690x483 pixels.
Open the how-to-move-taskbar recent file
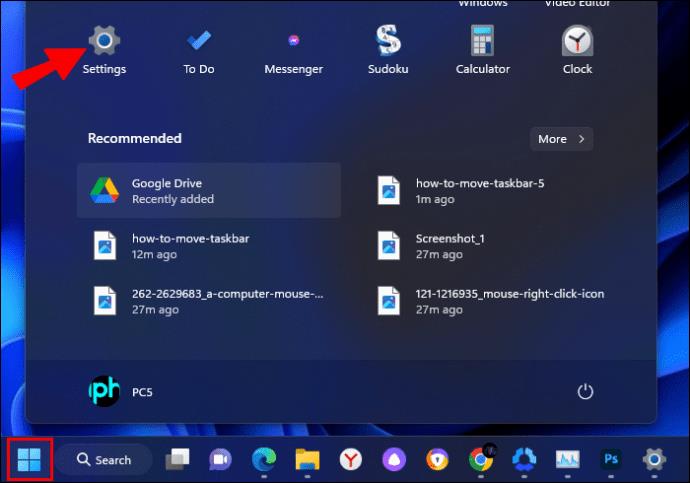click(x=209, y=246)
